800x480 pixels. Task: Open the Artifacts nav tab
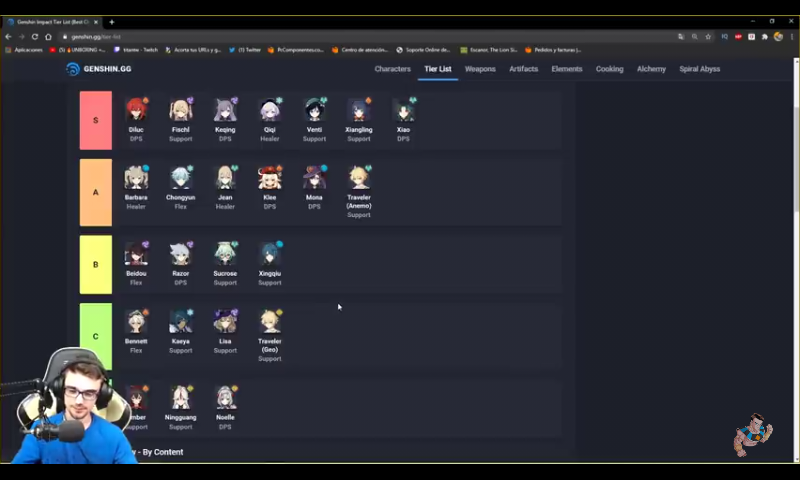(x=523, y=69)
